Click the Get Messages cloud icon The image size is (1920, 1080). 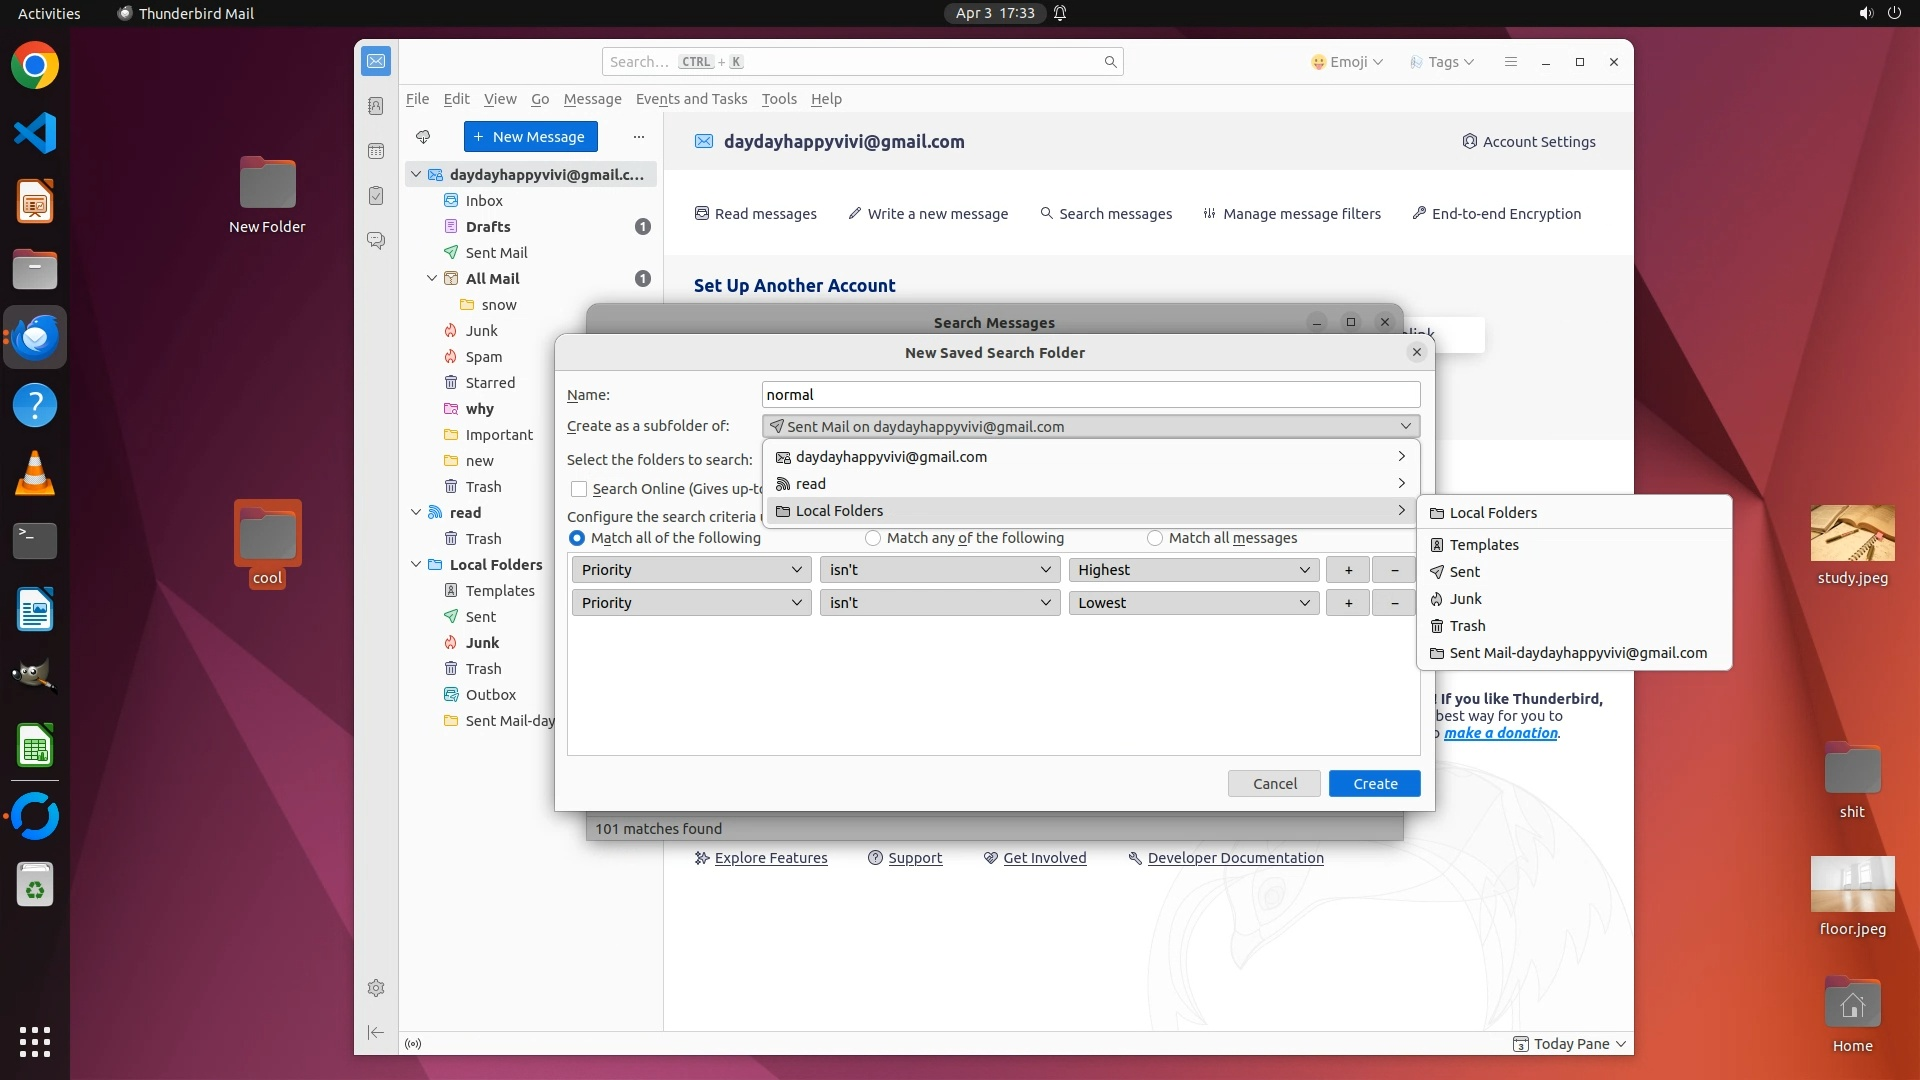423,137
